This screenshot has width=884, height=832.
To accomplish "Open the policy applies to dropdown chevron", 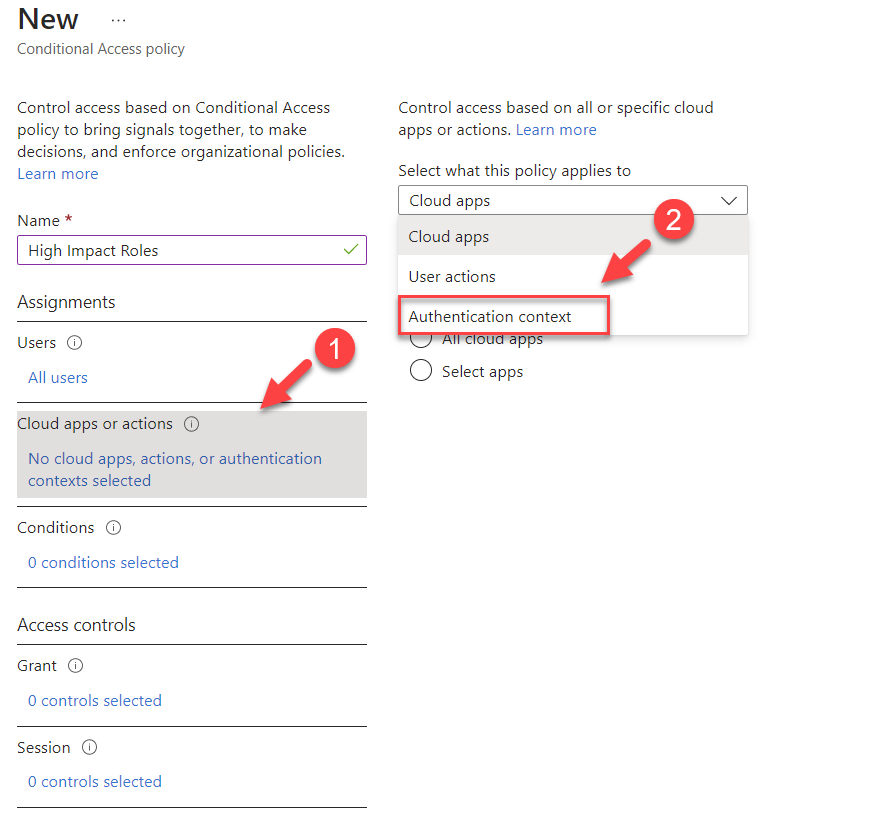I will [x=731, y=200].
